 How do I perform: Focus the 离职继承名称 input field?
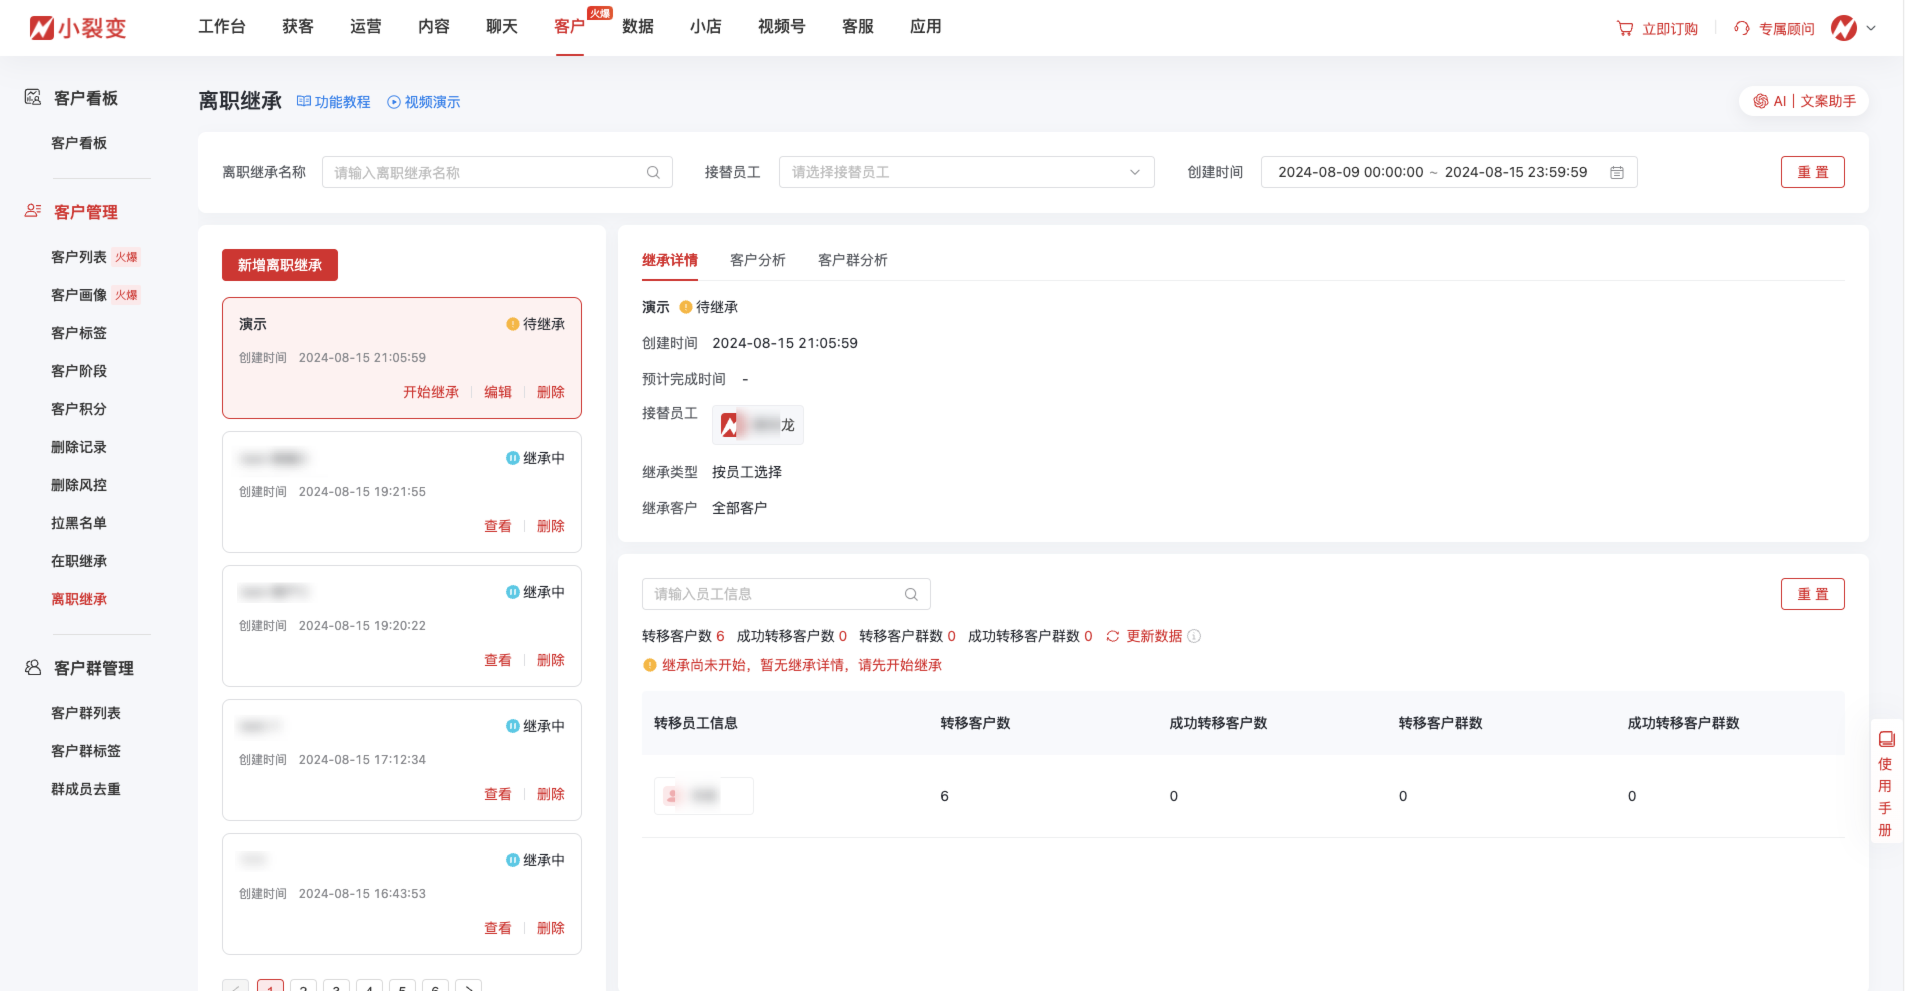(497, 172)
